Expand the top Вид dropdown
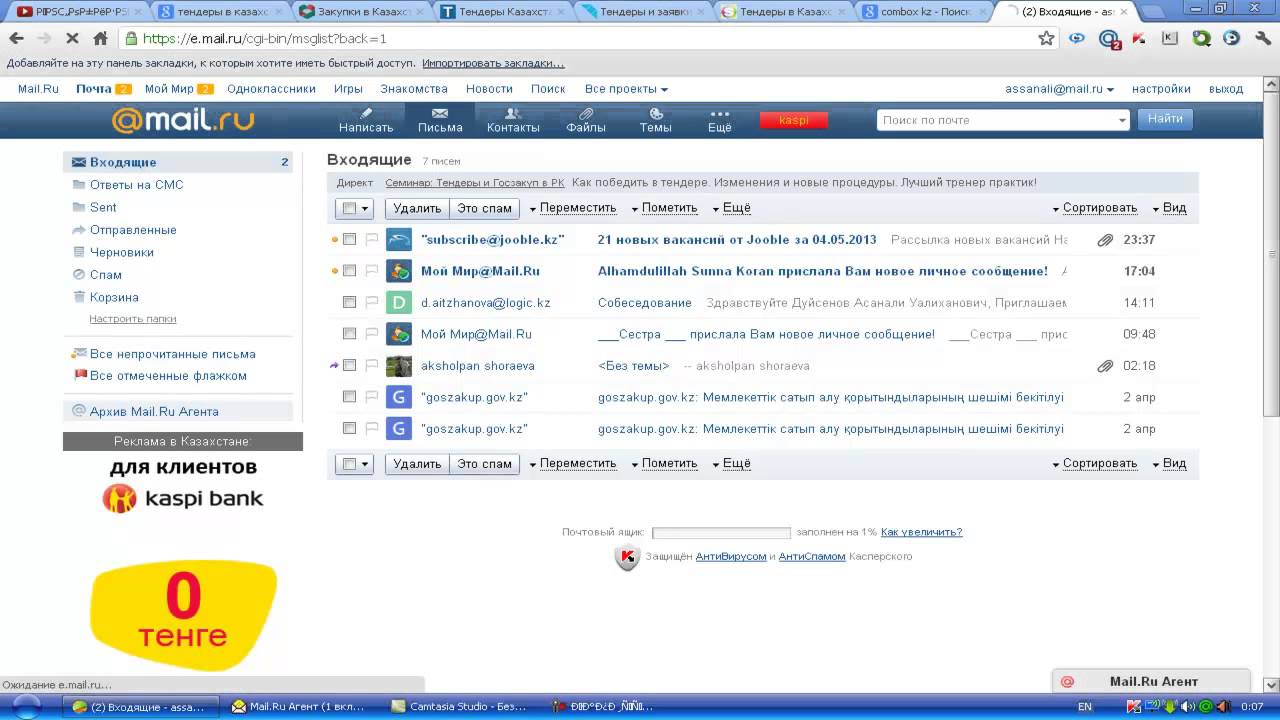This screenshot has width=1280, height=720. (1169, 208)
